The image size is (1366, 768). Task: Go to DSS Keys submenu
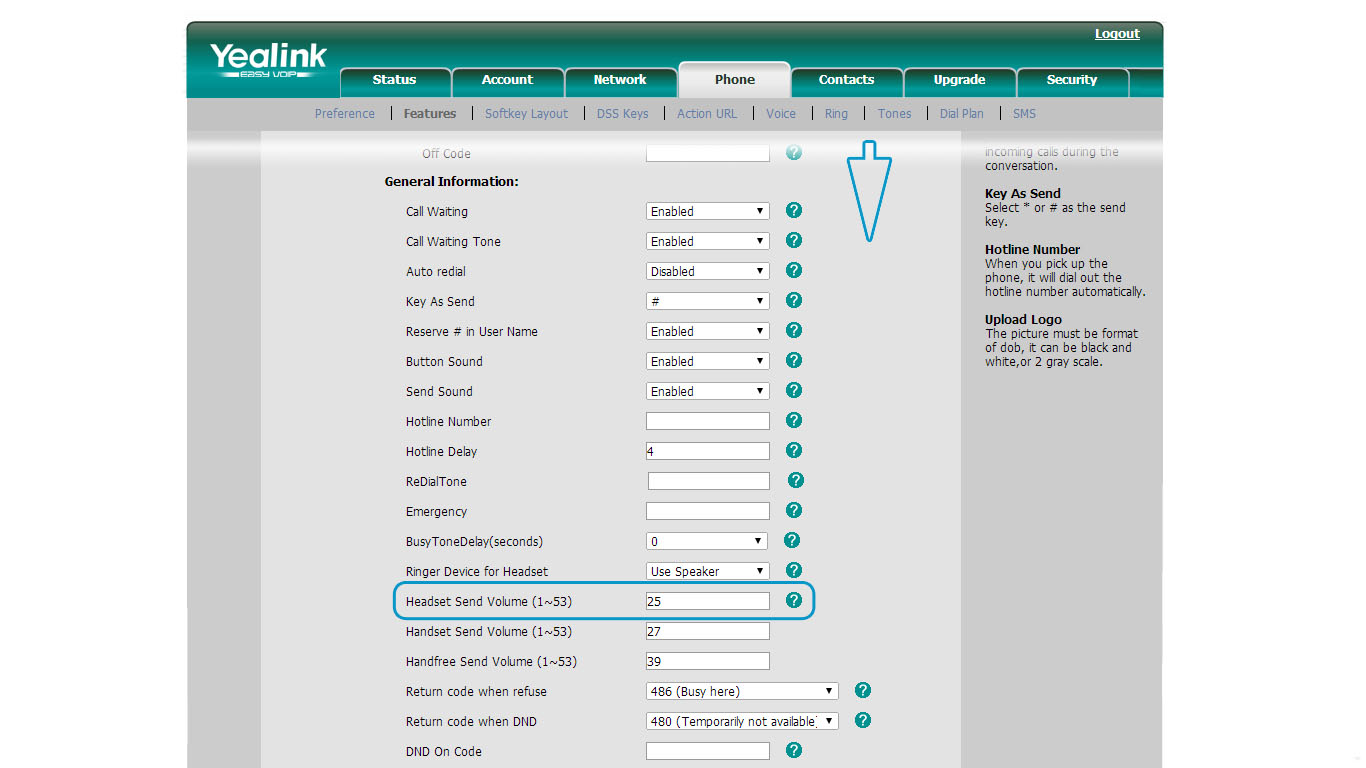coord(622,114)
